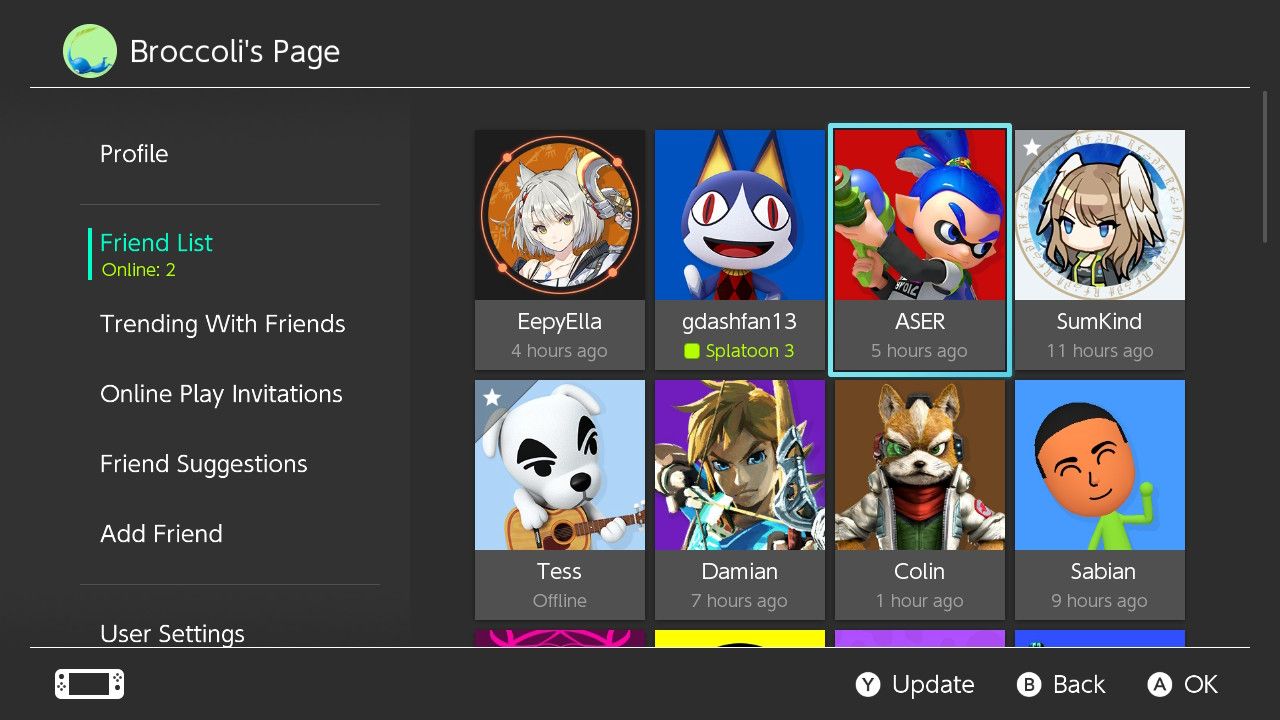Open ASER's highlighted friend card
This screenshot has width=1280, height=720.
(x=920, y=250)
